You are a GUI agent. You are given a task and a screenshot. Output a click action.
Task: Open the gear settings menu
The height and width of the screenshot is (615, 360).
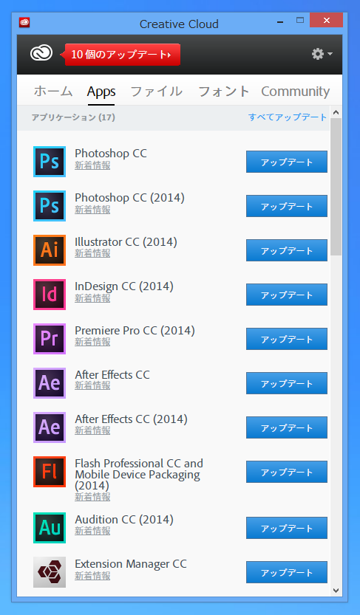coord(322,54)
